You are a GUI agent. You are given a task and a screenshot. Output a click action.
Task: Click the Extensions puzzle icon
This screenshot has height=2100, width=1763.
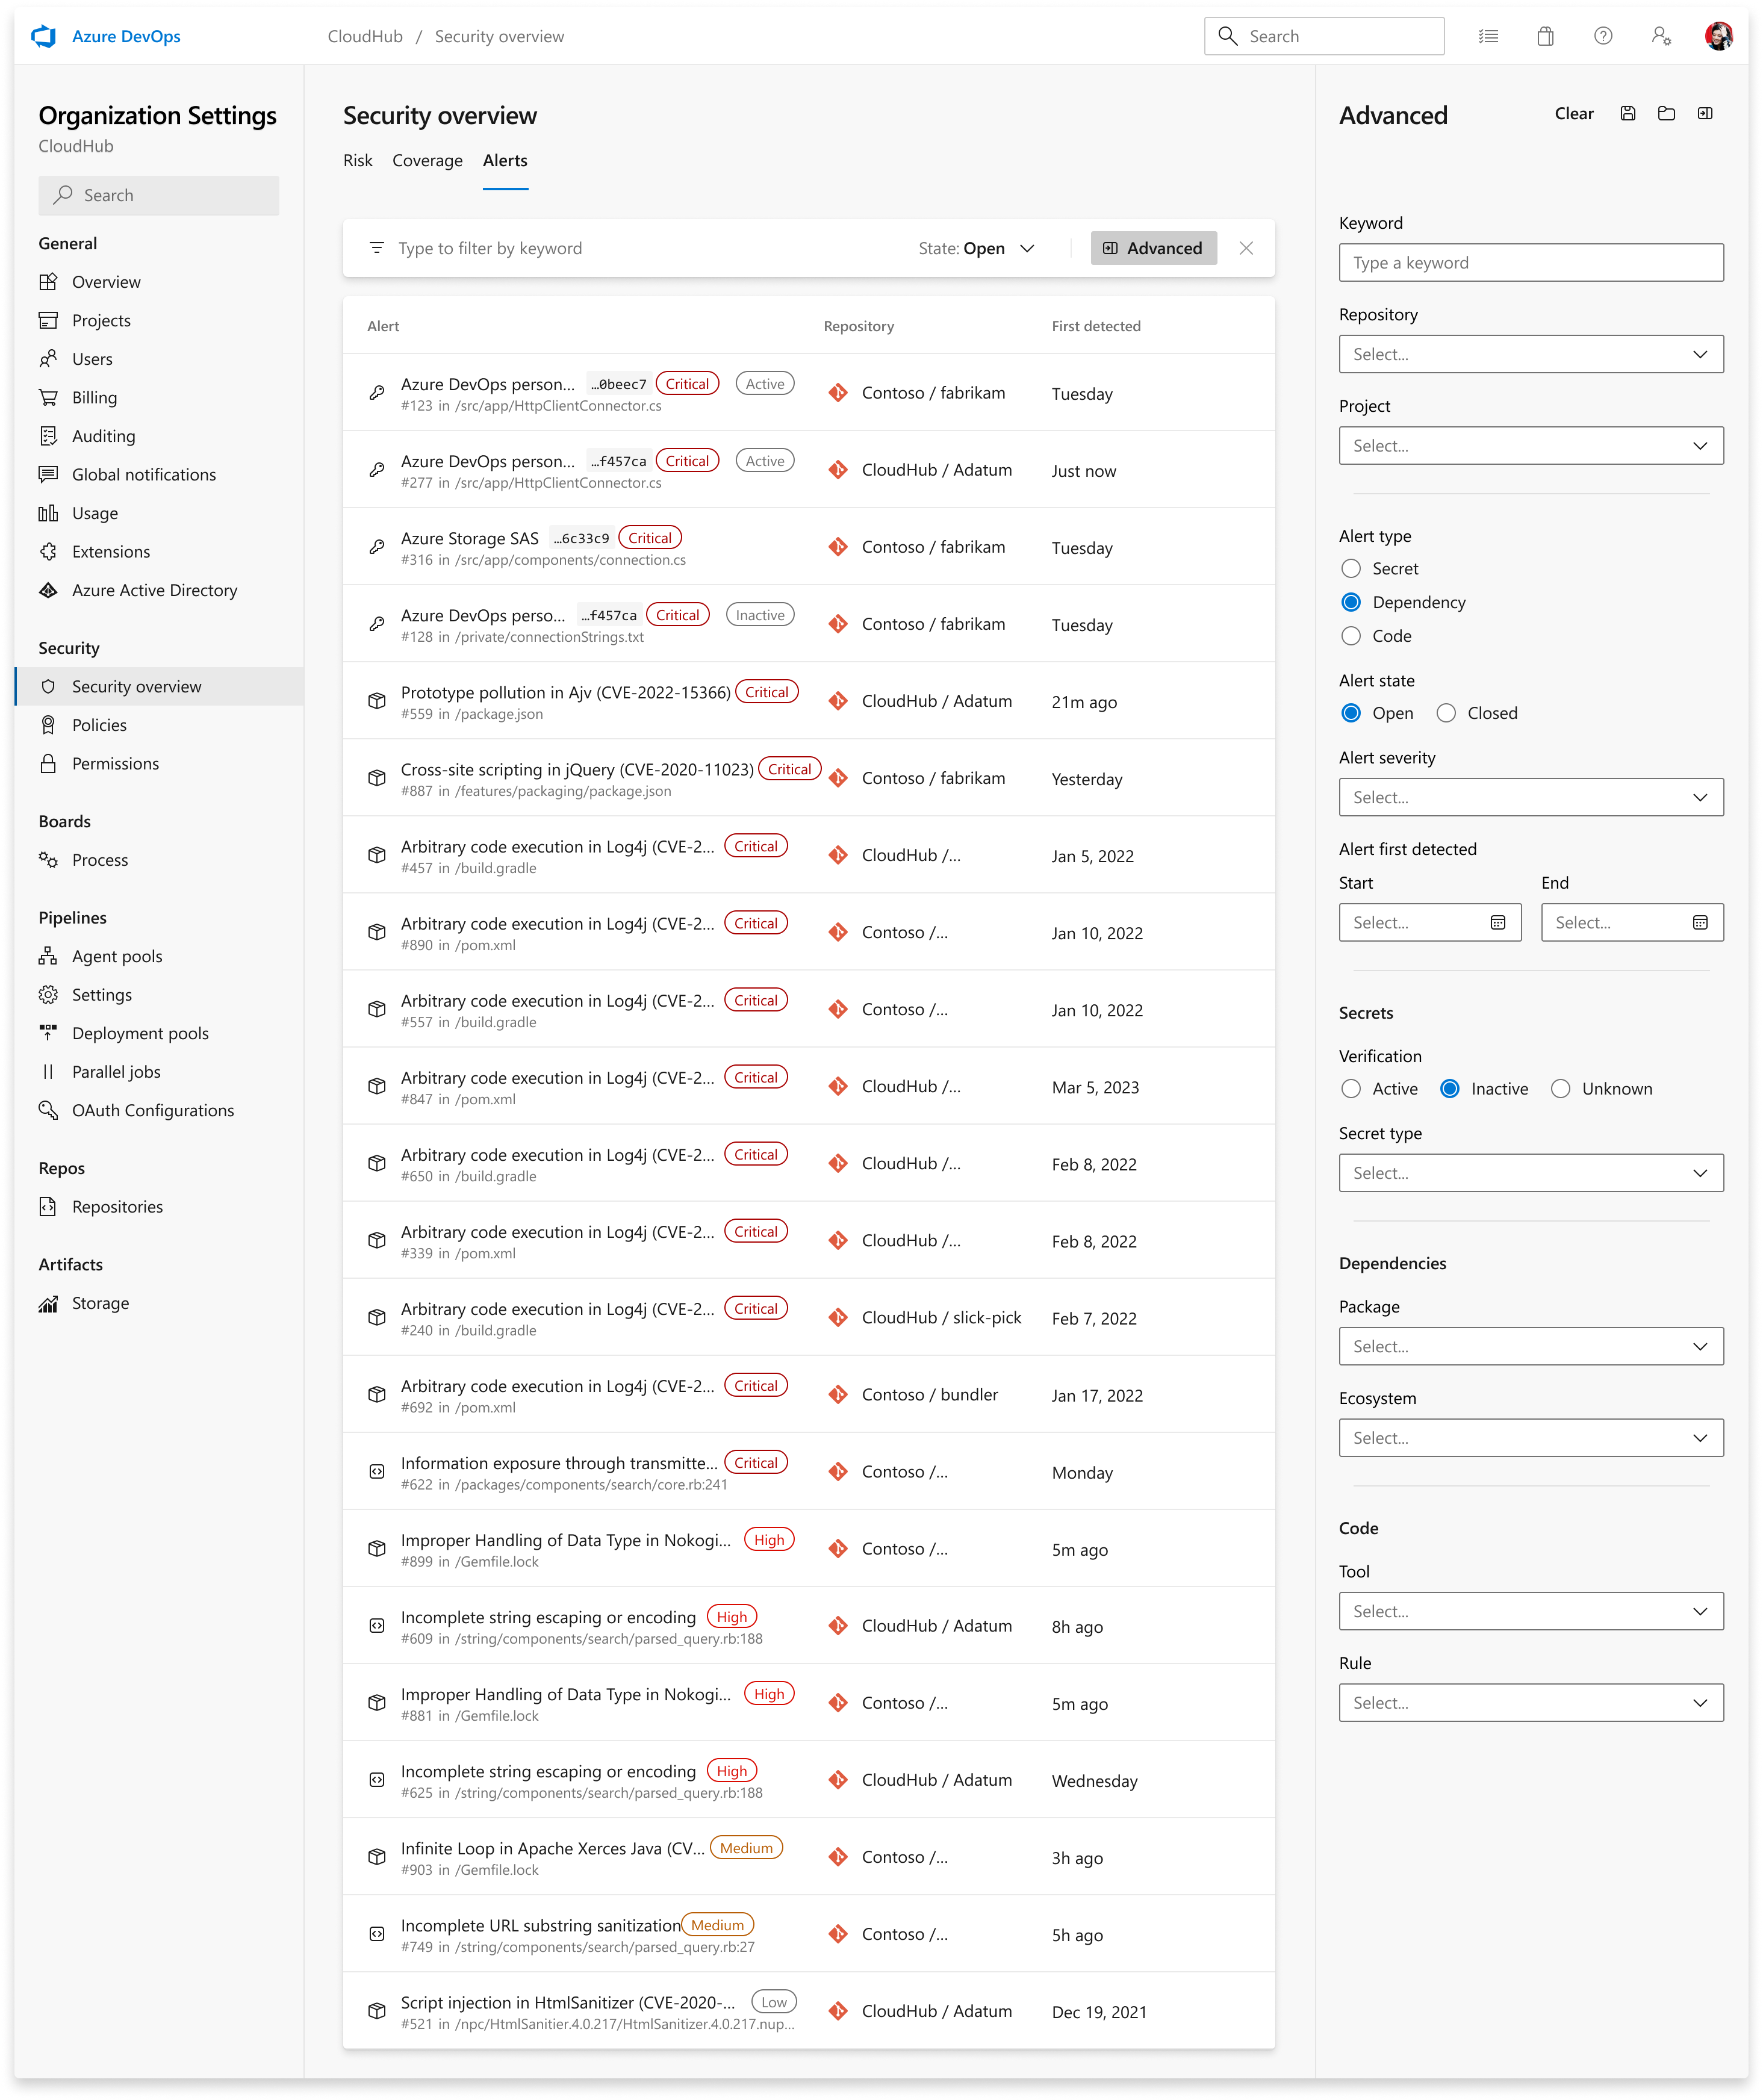[48, 552]
